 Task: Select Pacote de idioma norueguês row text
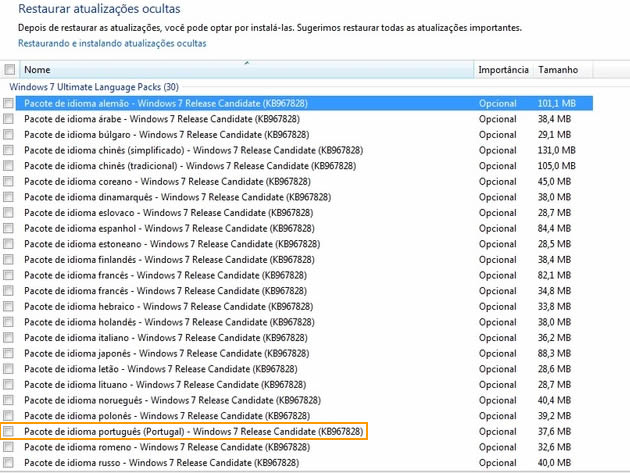(172, 400)
